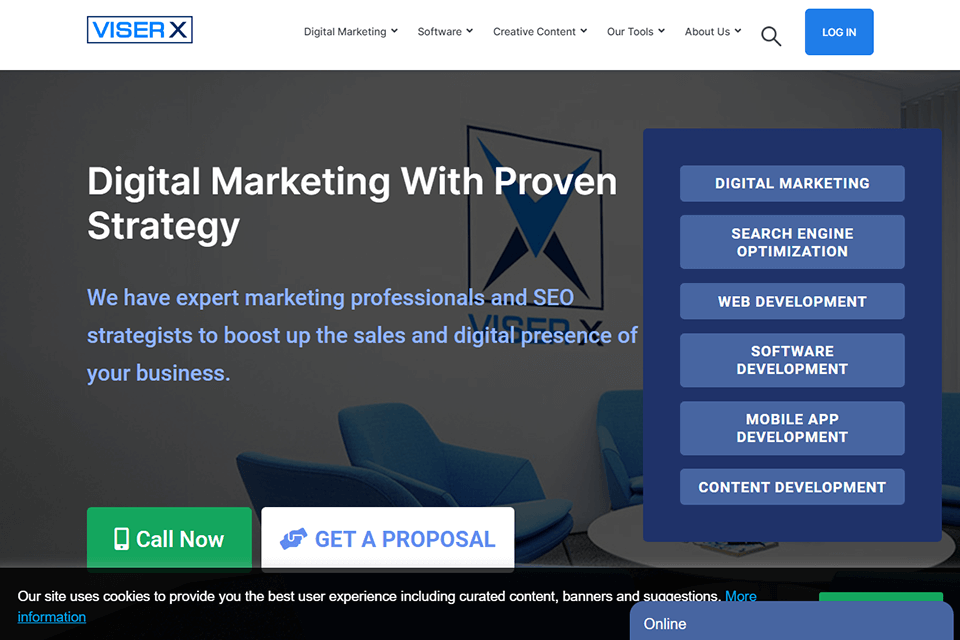Select MOBILE APP DEVELOPMENT service button

click(x=792, y=428)
